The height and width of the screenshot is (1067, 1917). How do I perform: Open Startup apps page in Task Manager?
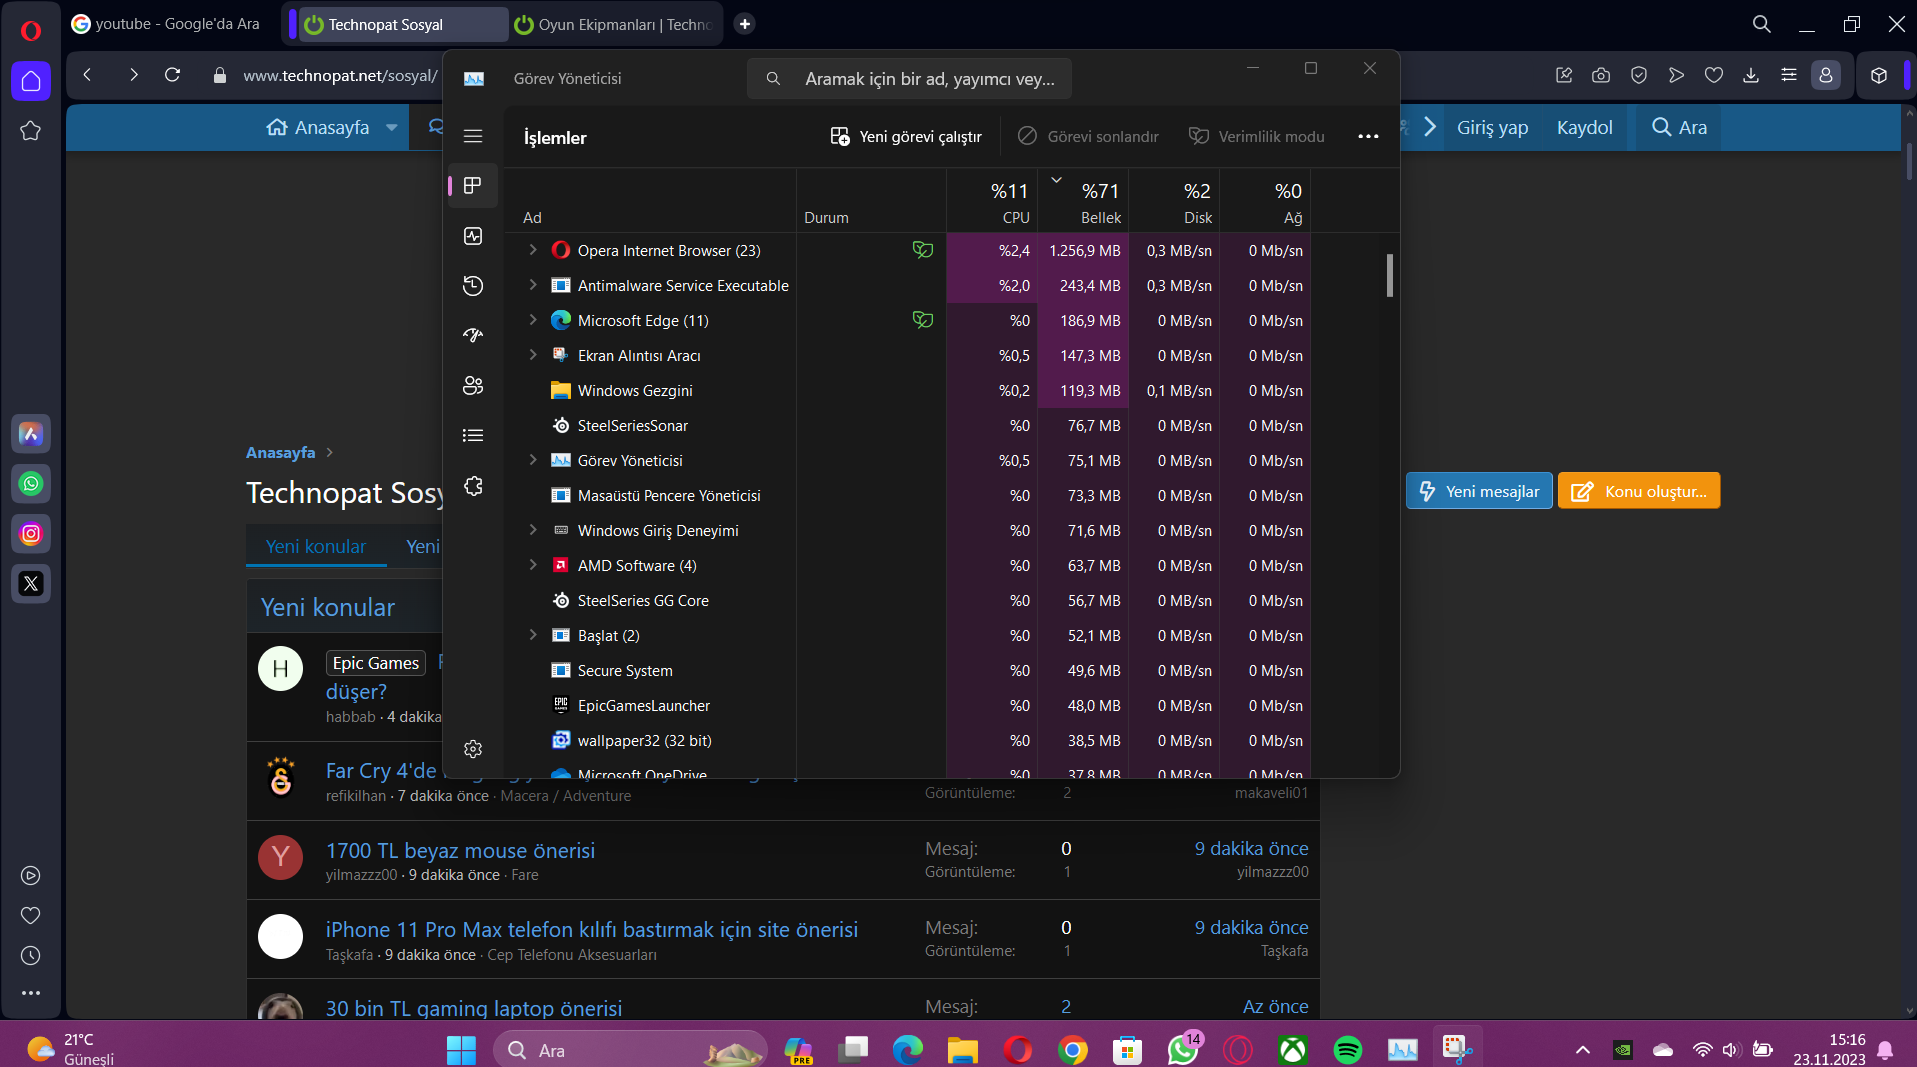click(x=473, y=335)
